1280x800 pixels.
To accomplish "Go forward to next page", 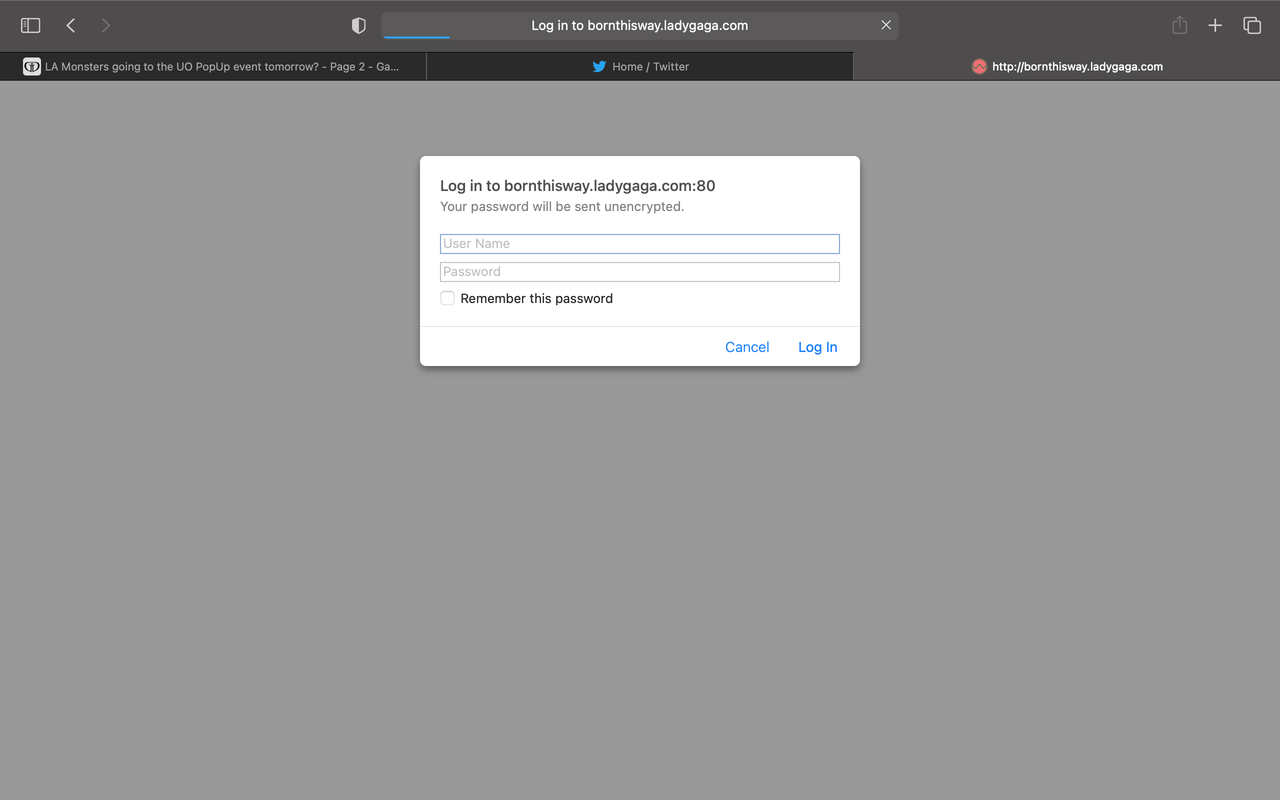I will [x=105, y=25].
